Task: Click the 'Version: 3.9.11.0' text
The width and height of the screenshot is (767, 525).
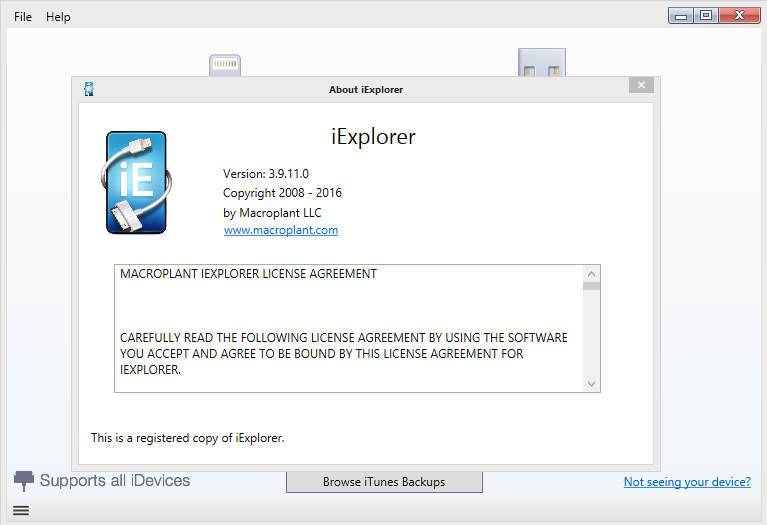Action: (x=266, y=174)
